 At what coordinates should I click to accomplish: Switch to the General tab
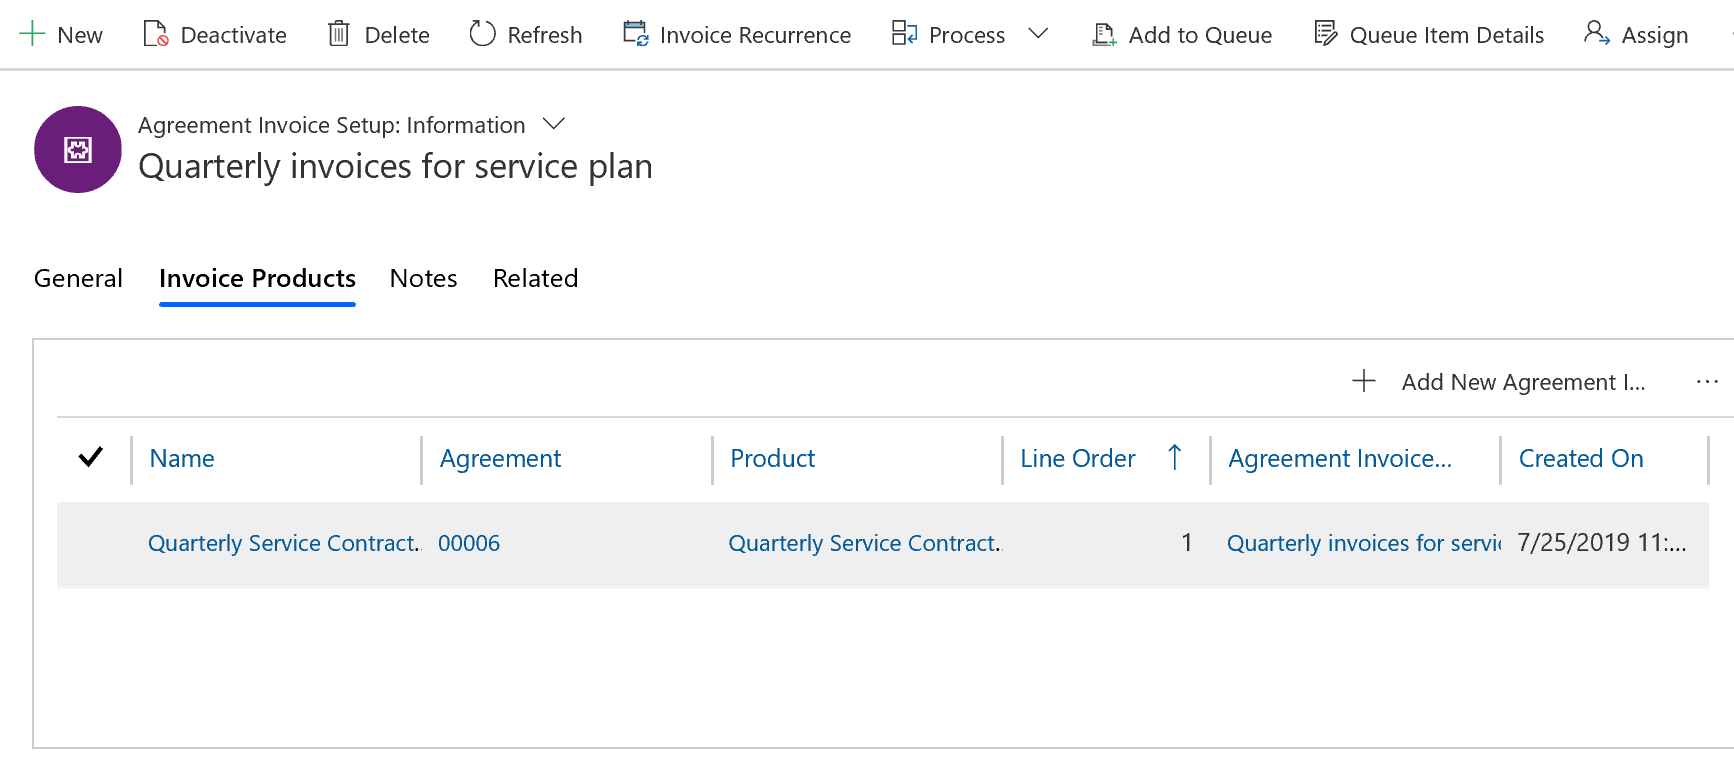(x=78, y=278)
